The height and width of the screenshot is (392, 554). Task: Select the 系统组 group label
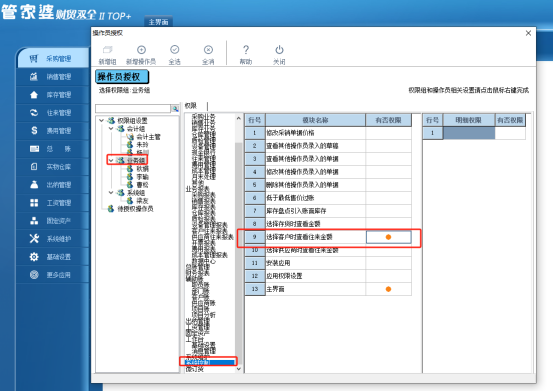[136, 193]
